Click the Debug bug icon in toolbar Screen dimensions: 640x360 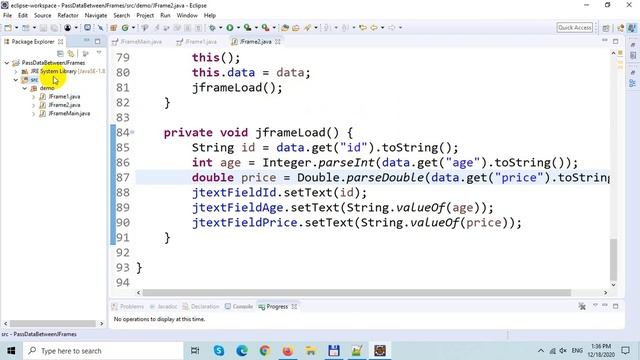click(x=212, y=28)
